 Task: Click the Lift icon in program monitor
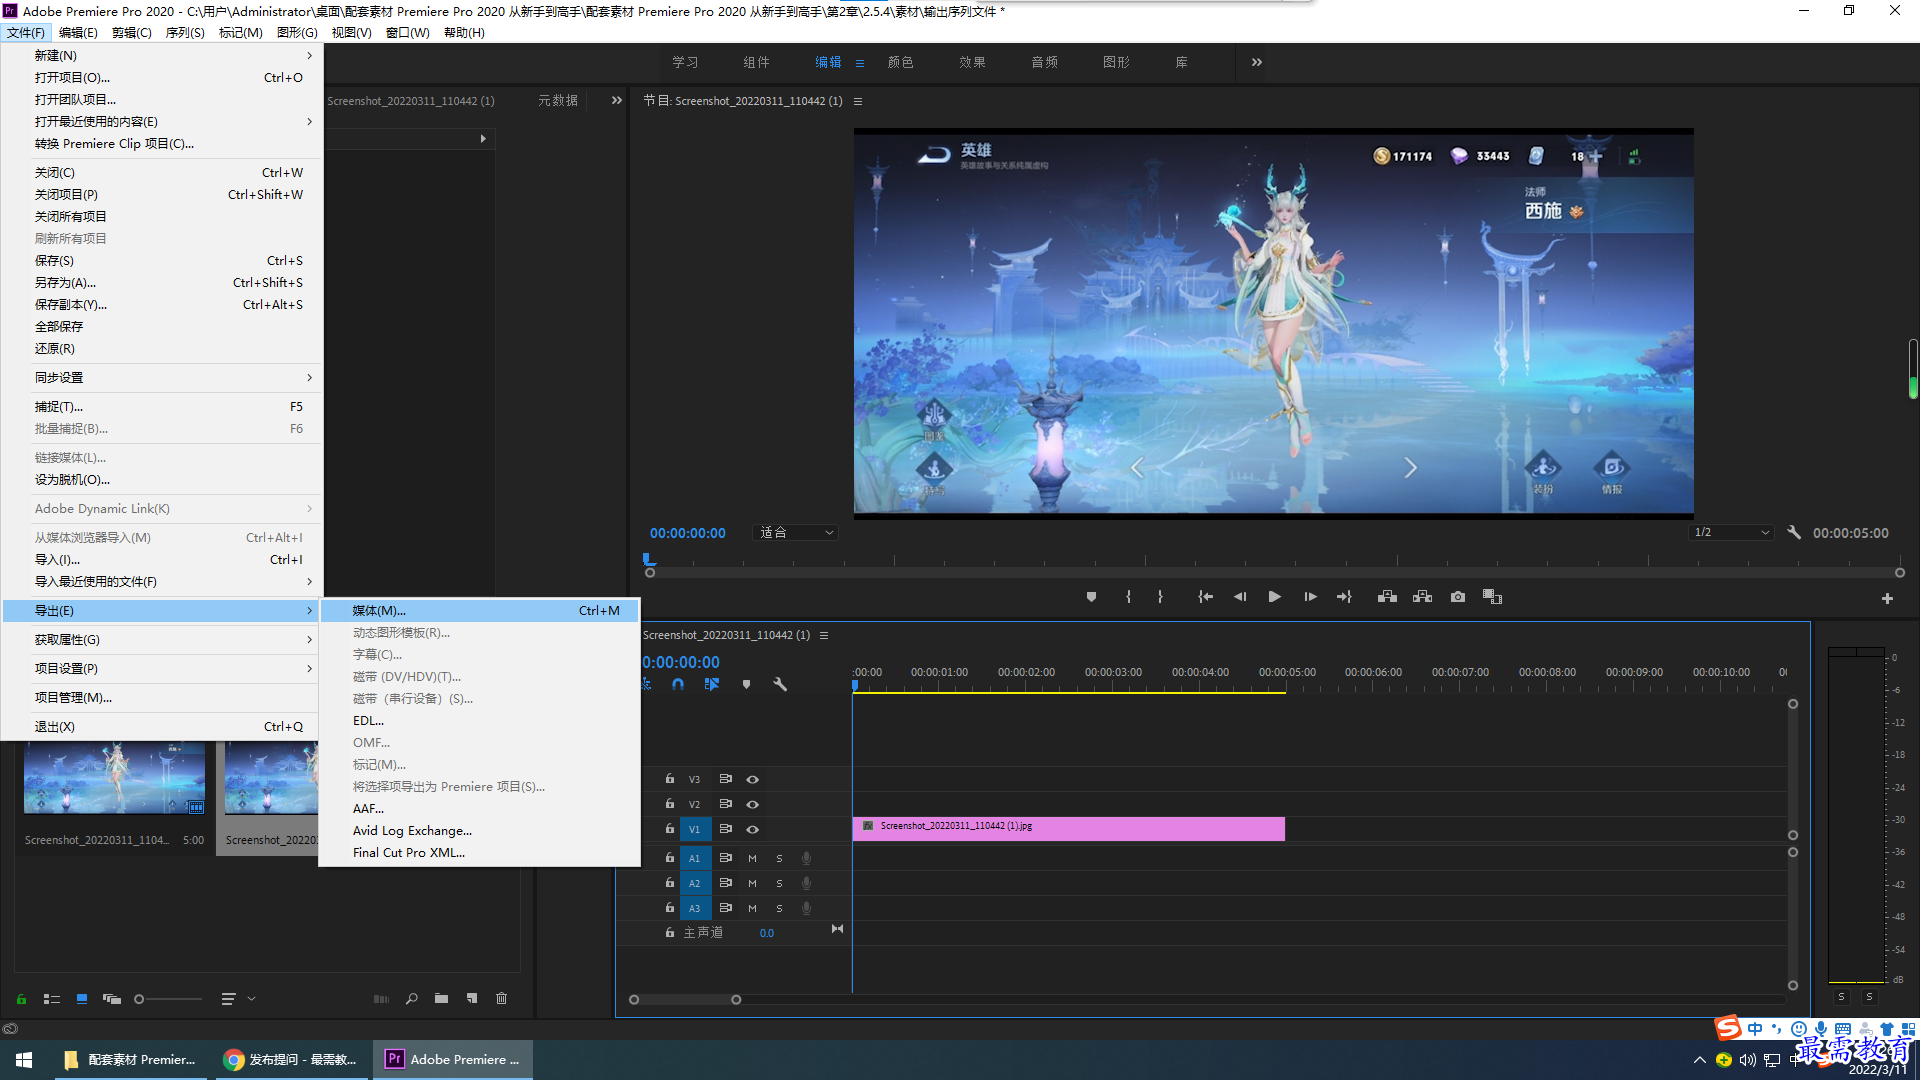point(1387,597)
